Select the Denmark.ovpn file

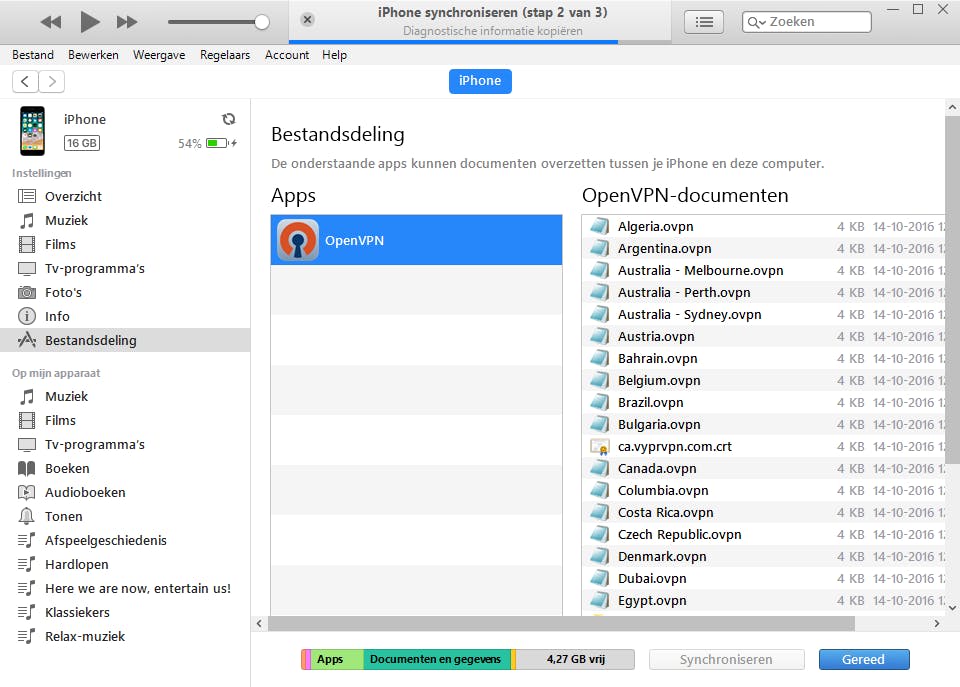(x=764, y=557)
